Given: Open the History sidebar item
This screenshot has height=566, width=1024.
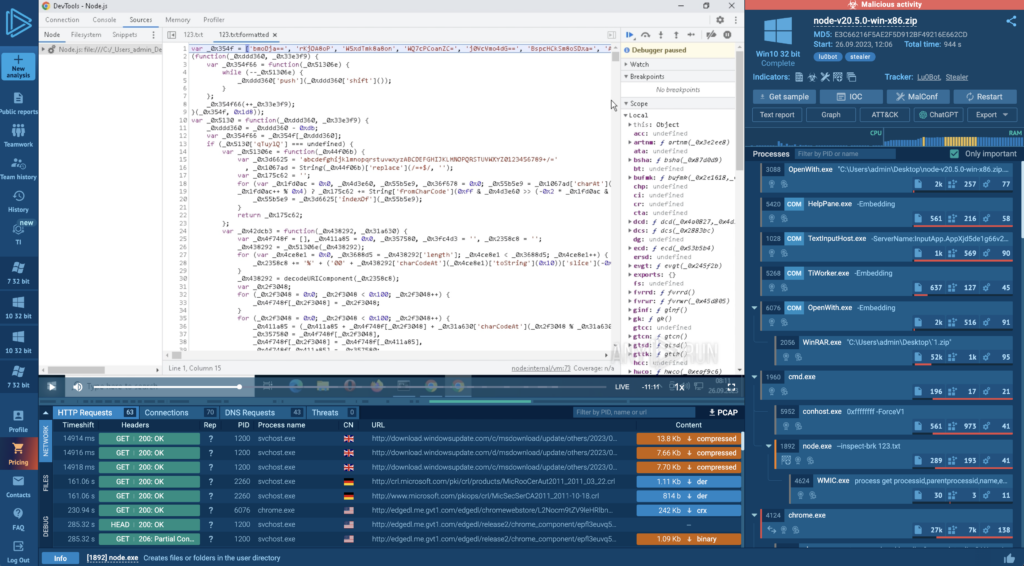Looking at the screenshot, I should (19, 201).
